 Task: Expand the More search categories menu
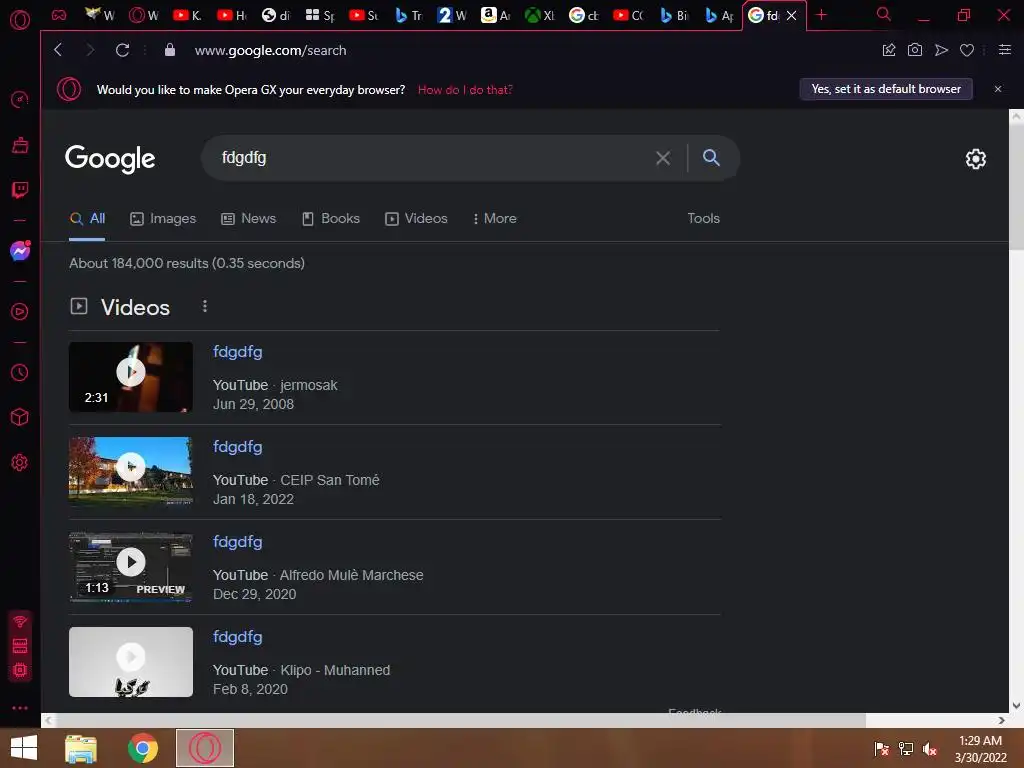494,219
